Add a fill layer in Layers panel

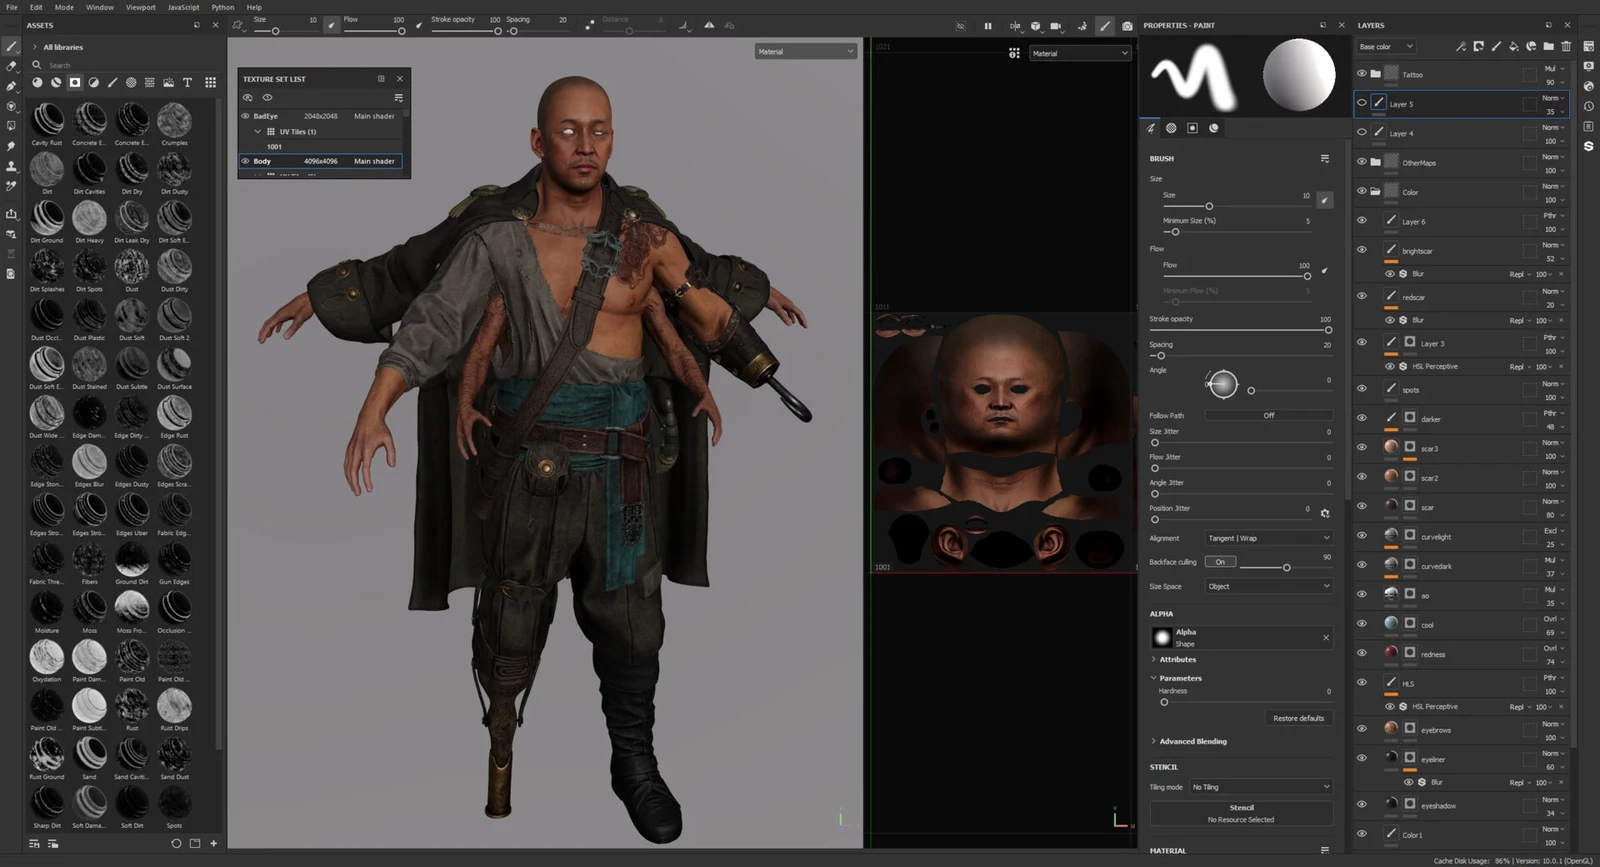(x=1513, y=46)
